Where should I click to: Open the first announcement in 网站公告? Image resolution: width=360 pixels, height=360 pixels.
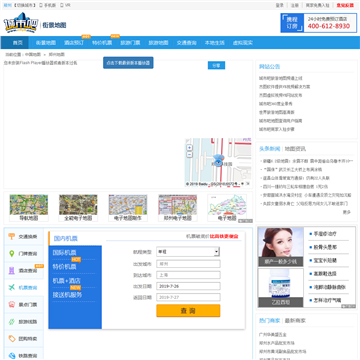[x=281, y=78]
